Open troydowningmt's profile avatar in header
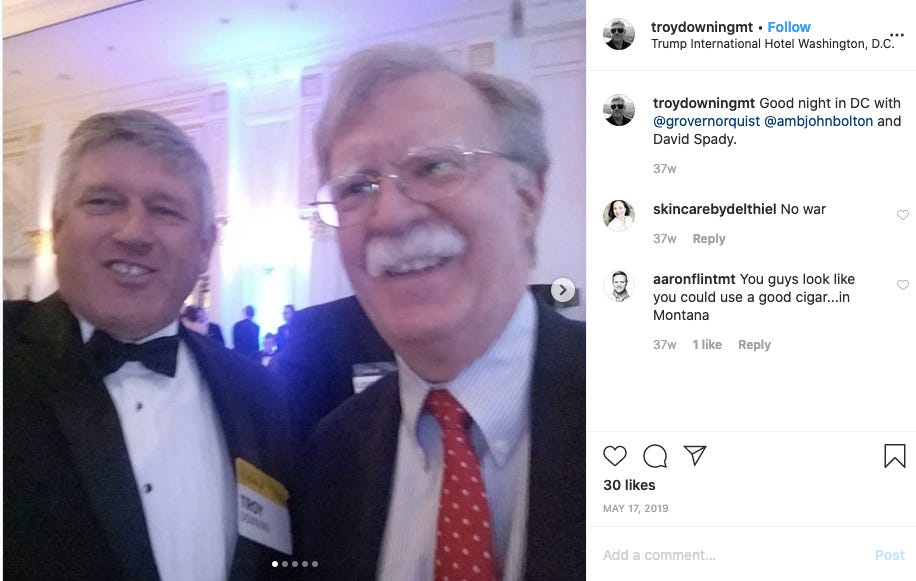This screenshot has height=581, width=916. 619,34
